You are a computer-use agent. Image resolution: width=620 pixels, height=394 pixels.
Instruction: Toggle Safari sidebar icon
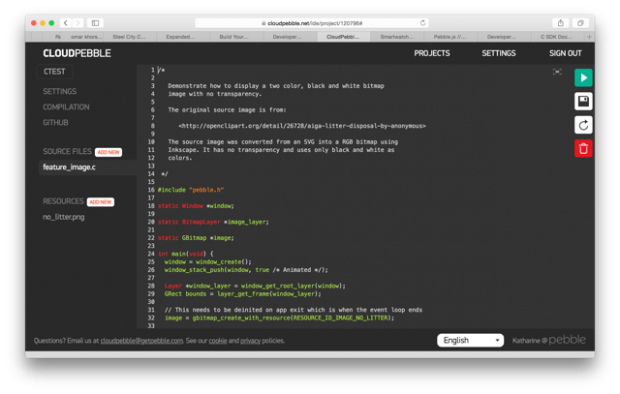click(x=95, y=23)
